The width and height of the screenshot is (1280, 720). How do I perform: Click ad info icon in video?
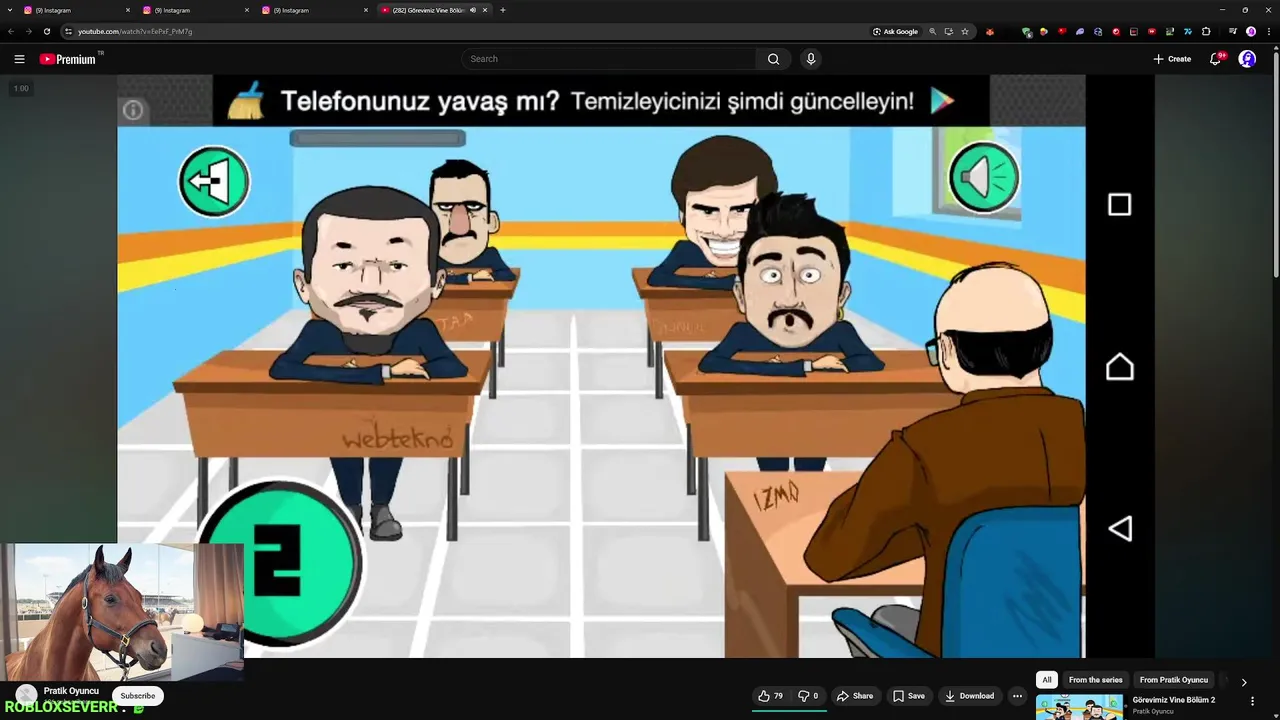pos(133,110)
